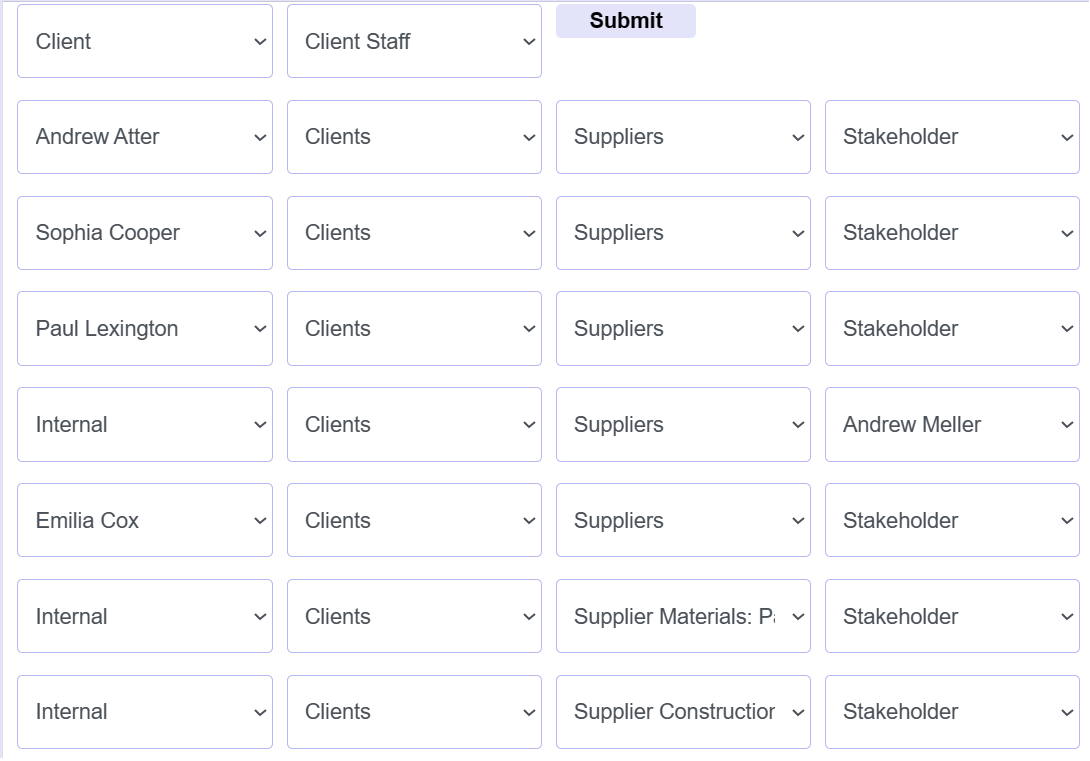The width and height of the screenshot is (1090, 761).
Task: Open the Suppliers dropdown beside Andrew Meller
Action: 683,424
